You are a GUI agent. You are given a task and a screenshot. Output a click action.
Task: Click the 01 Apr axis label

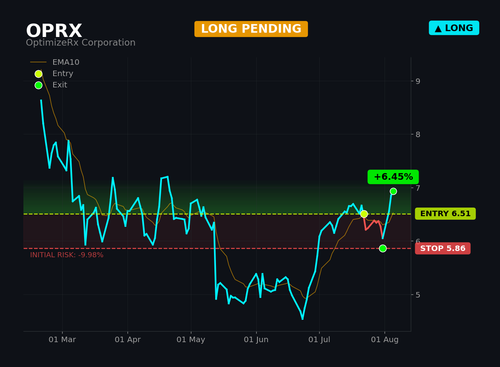[128, 340]
